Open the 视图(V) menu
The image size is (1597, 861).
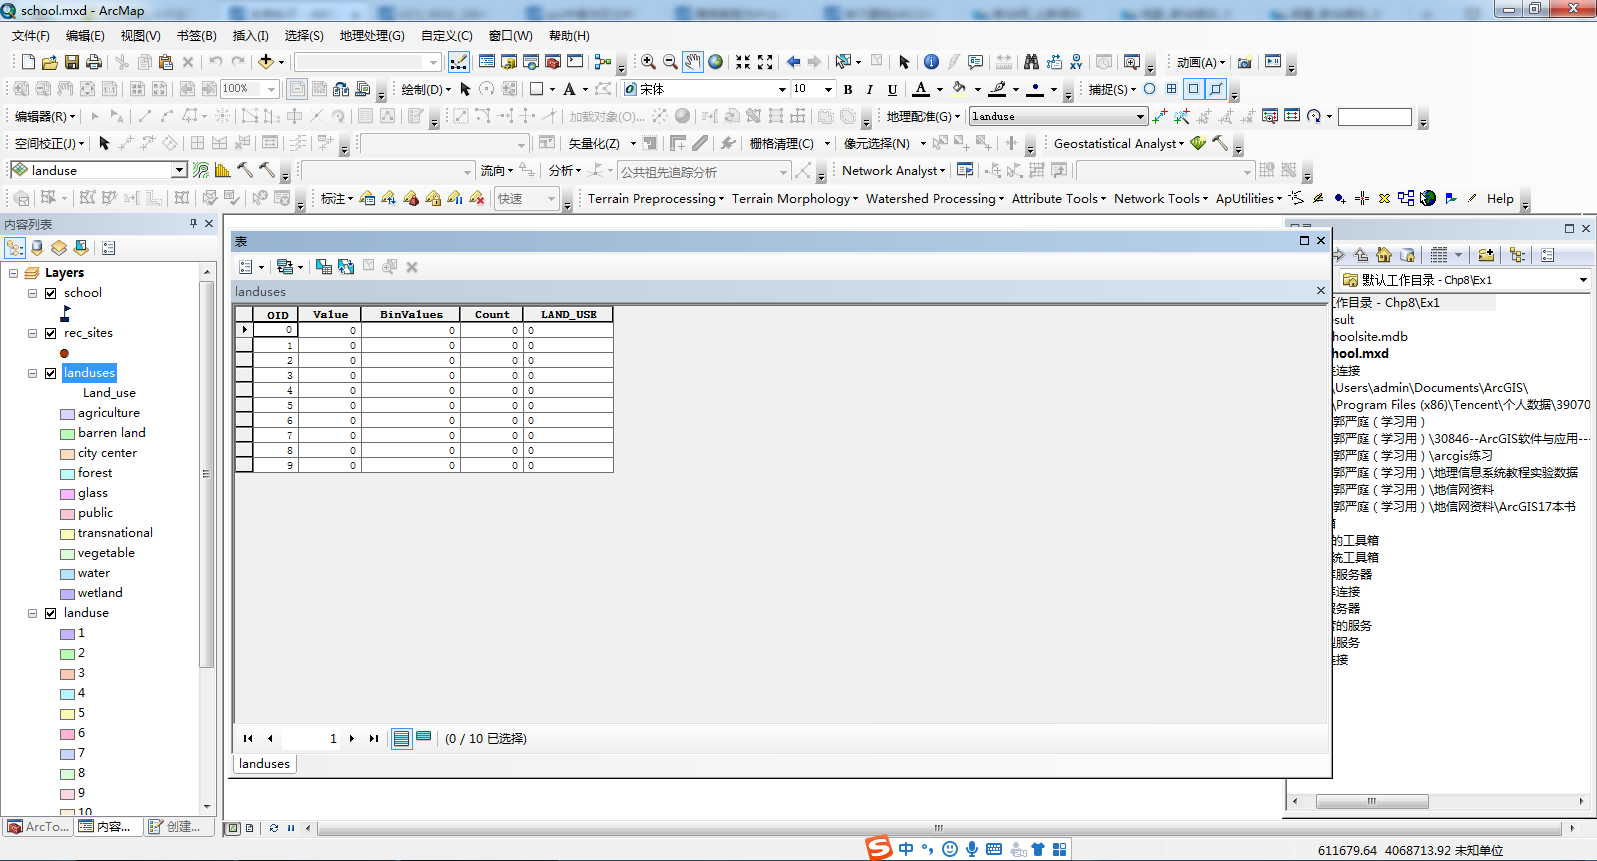pos(140,36)
